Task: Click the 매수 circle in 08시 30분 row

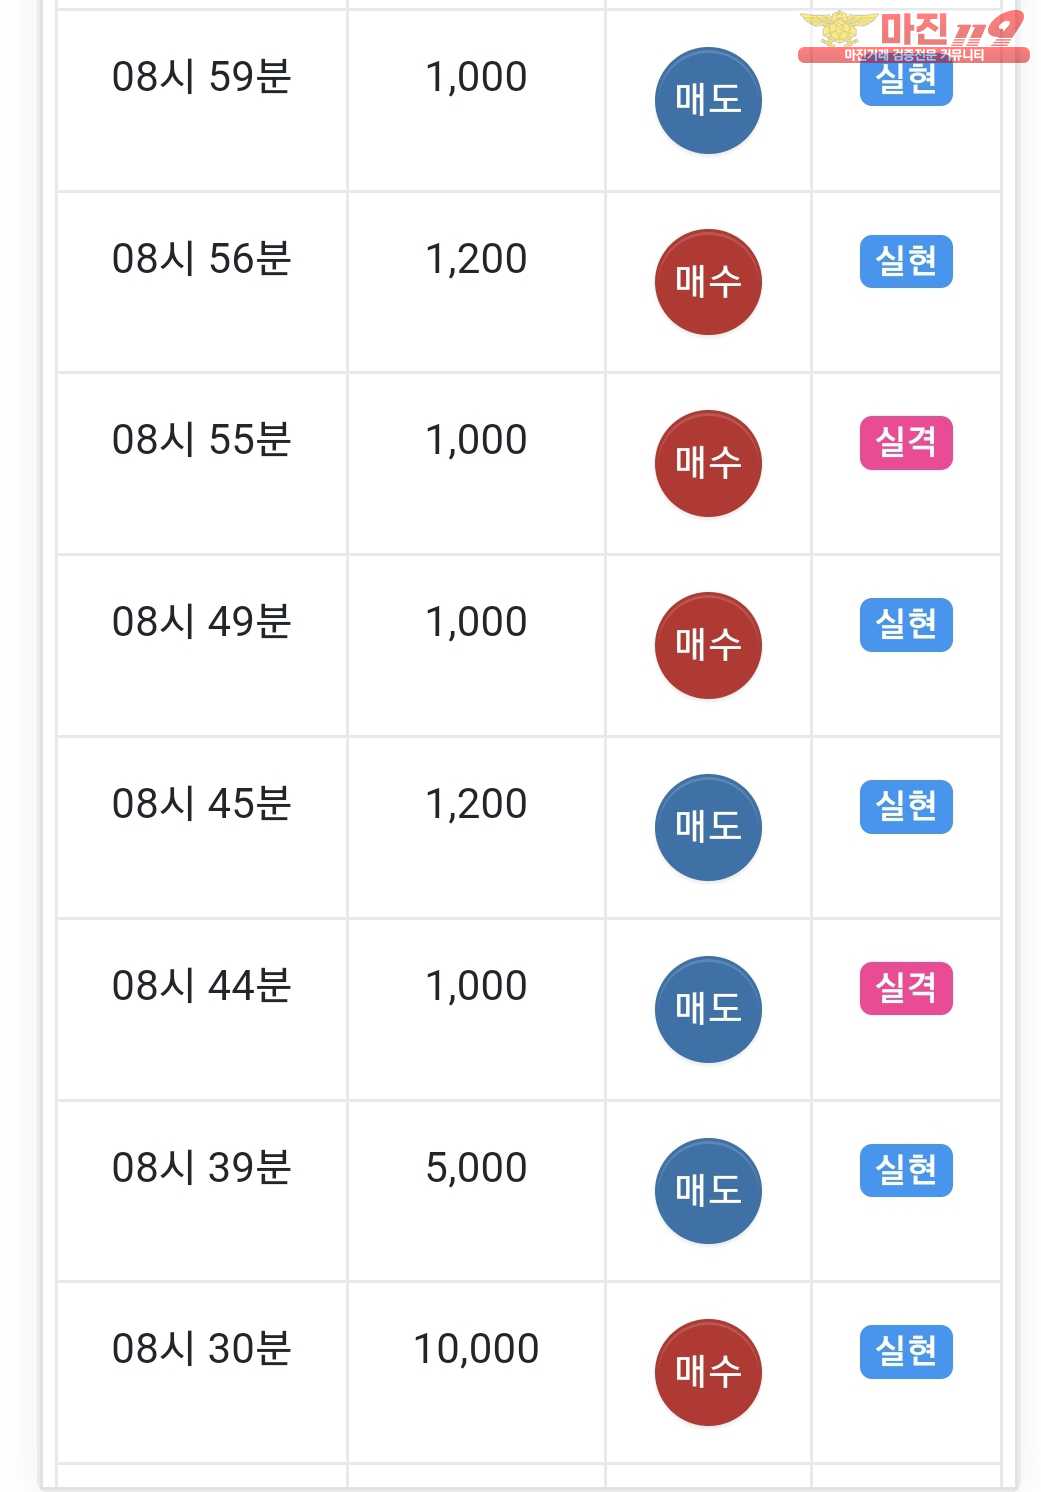Action: 708,1372
